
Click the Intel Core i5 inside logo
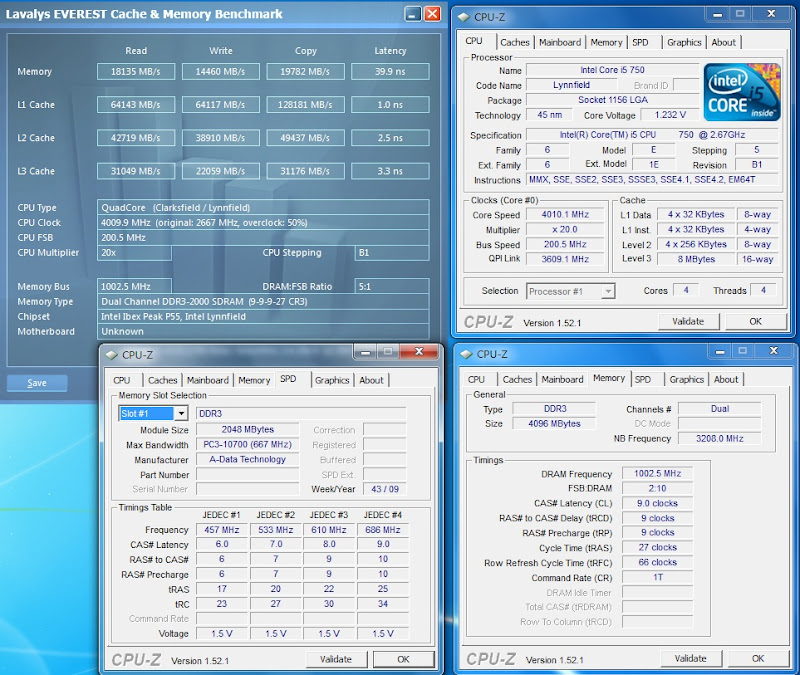tap(742, 92)
